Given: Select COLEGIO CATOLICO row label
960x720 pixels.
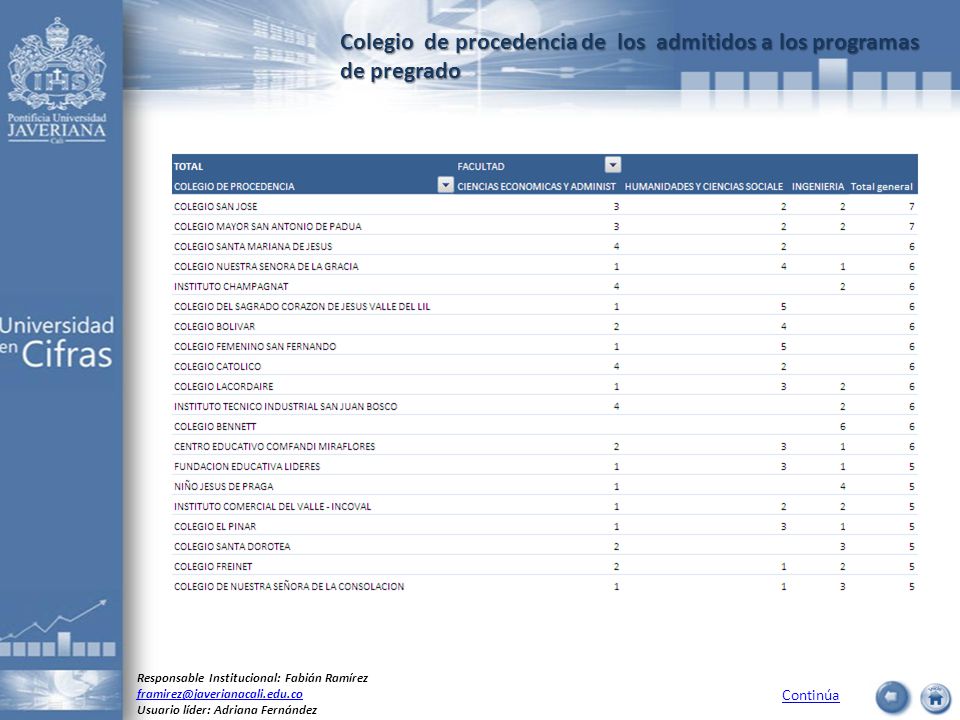Looking at the screenshot, I should pos(217,367).
